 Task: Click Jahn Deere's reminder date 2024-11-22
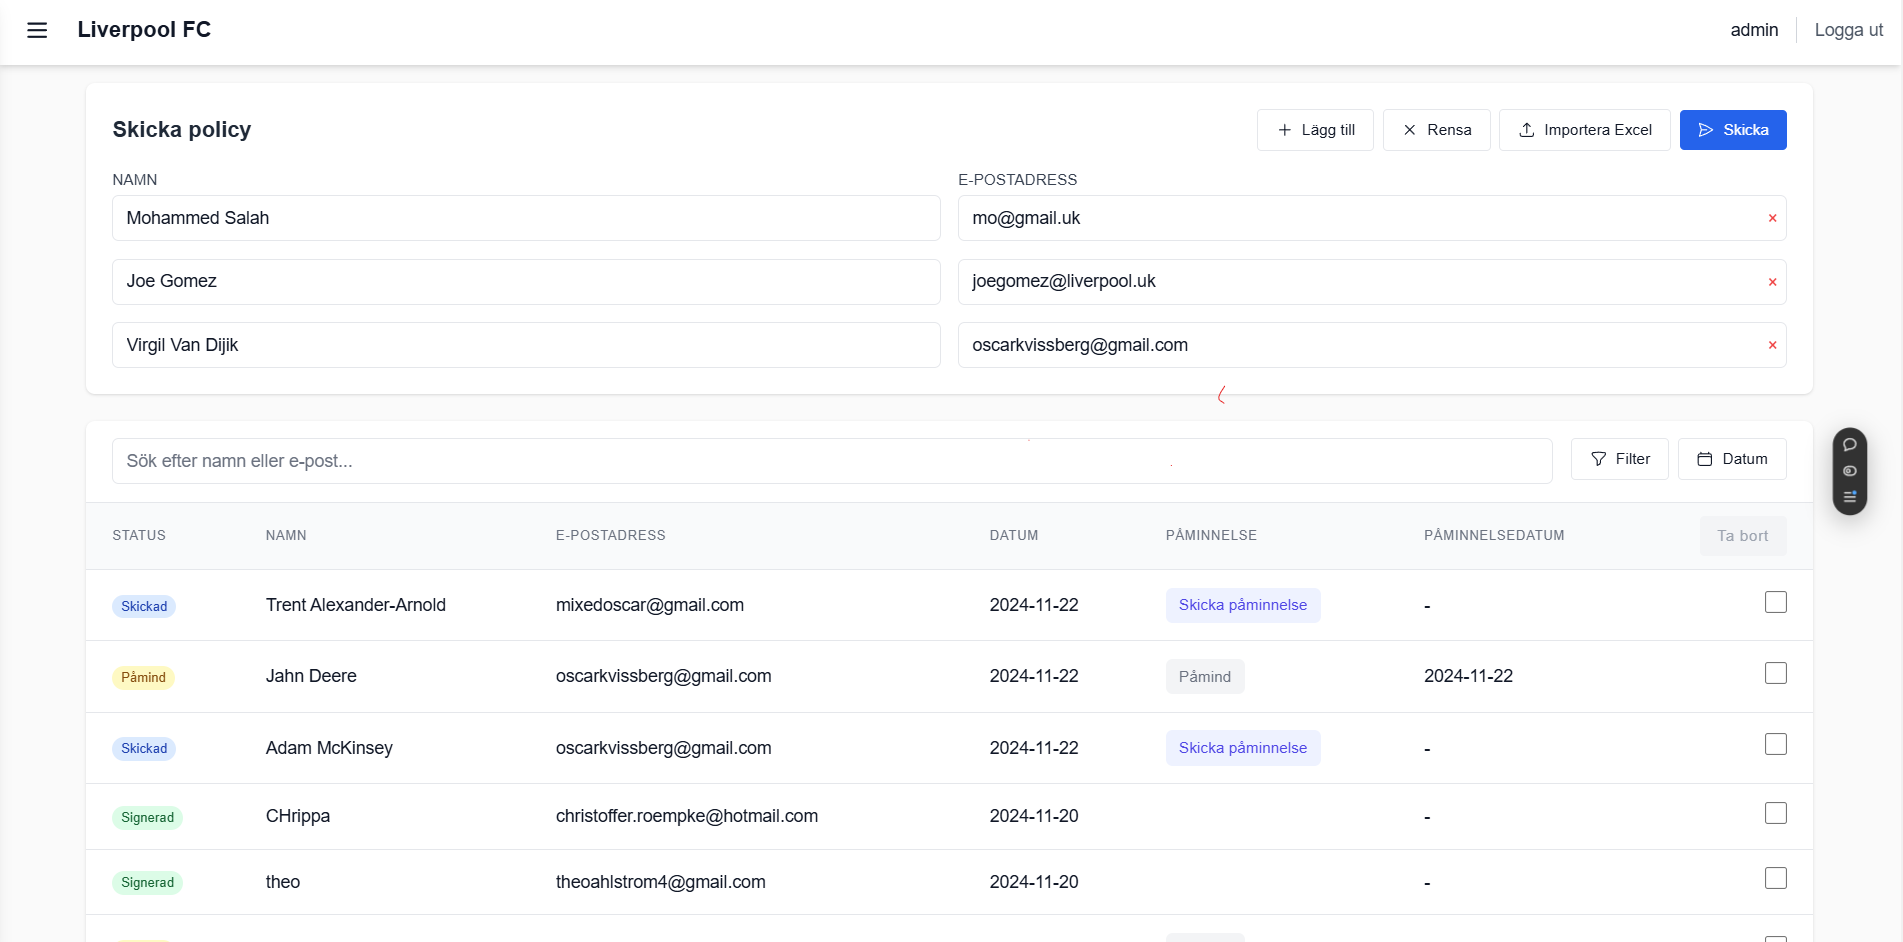tap(1468, 676)
